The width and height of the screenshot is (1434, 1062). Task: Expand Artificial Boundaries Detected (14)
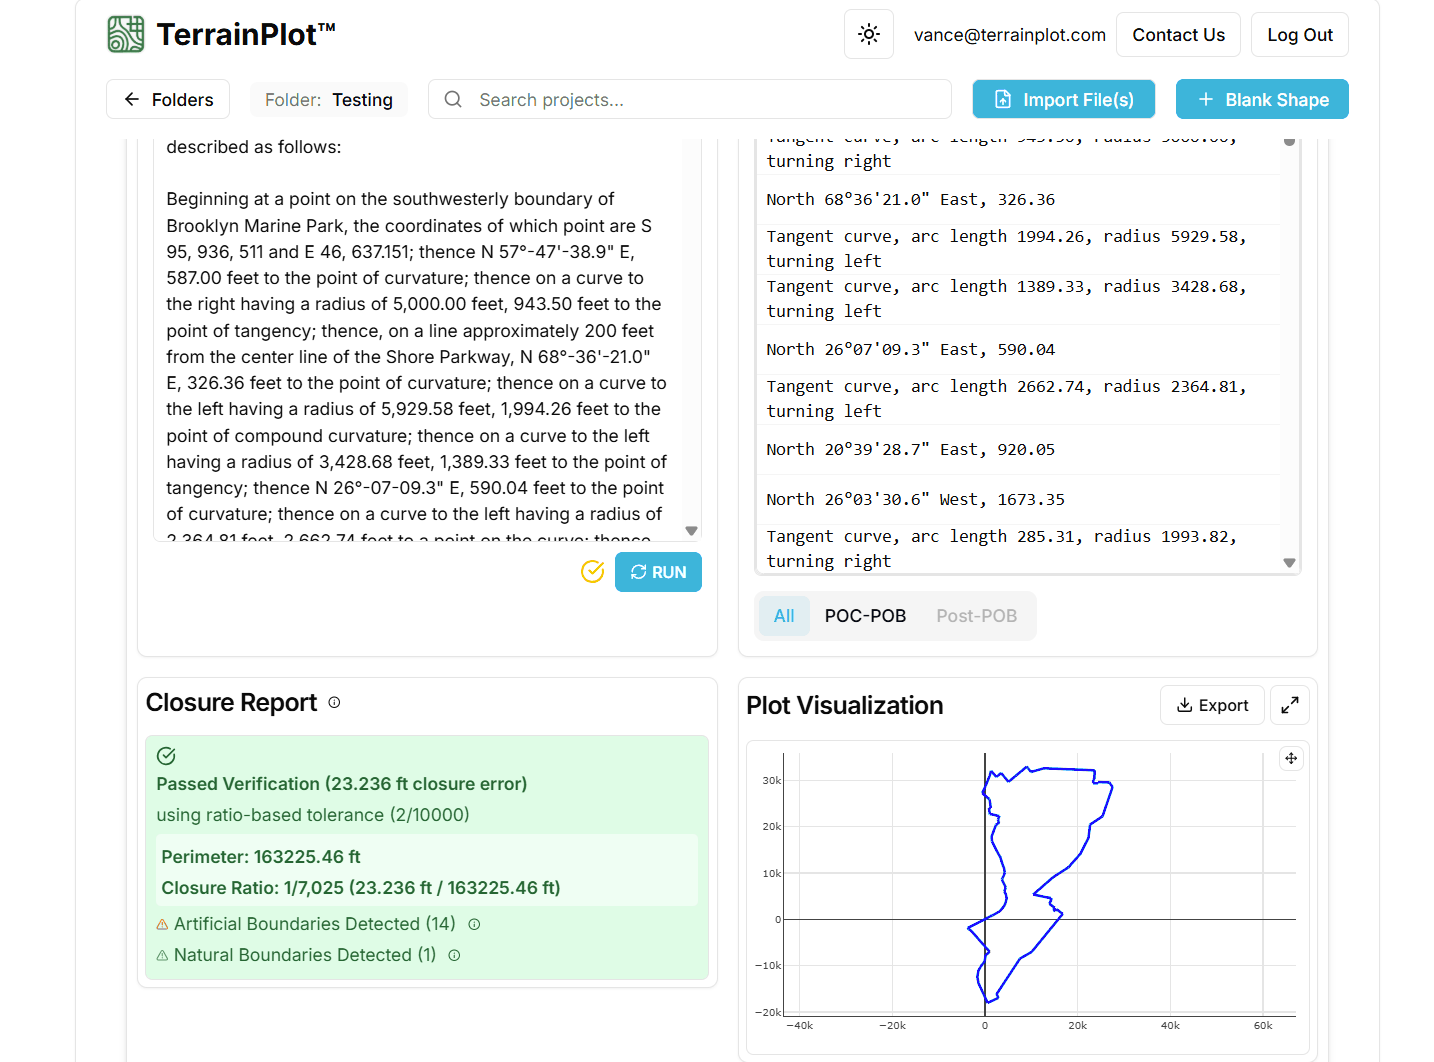pyautogui.click(x=314, y=924)
